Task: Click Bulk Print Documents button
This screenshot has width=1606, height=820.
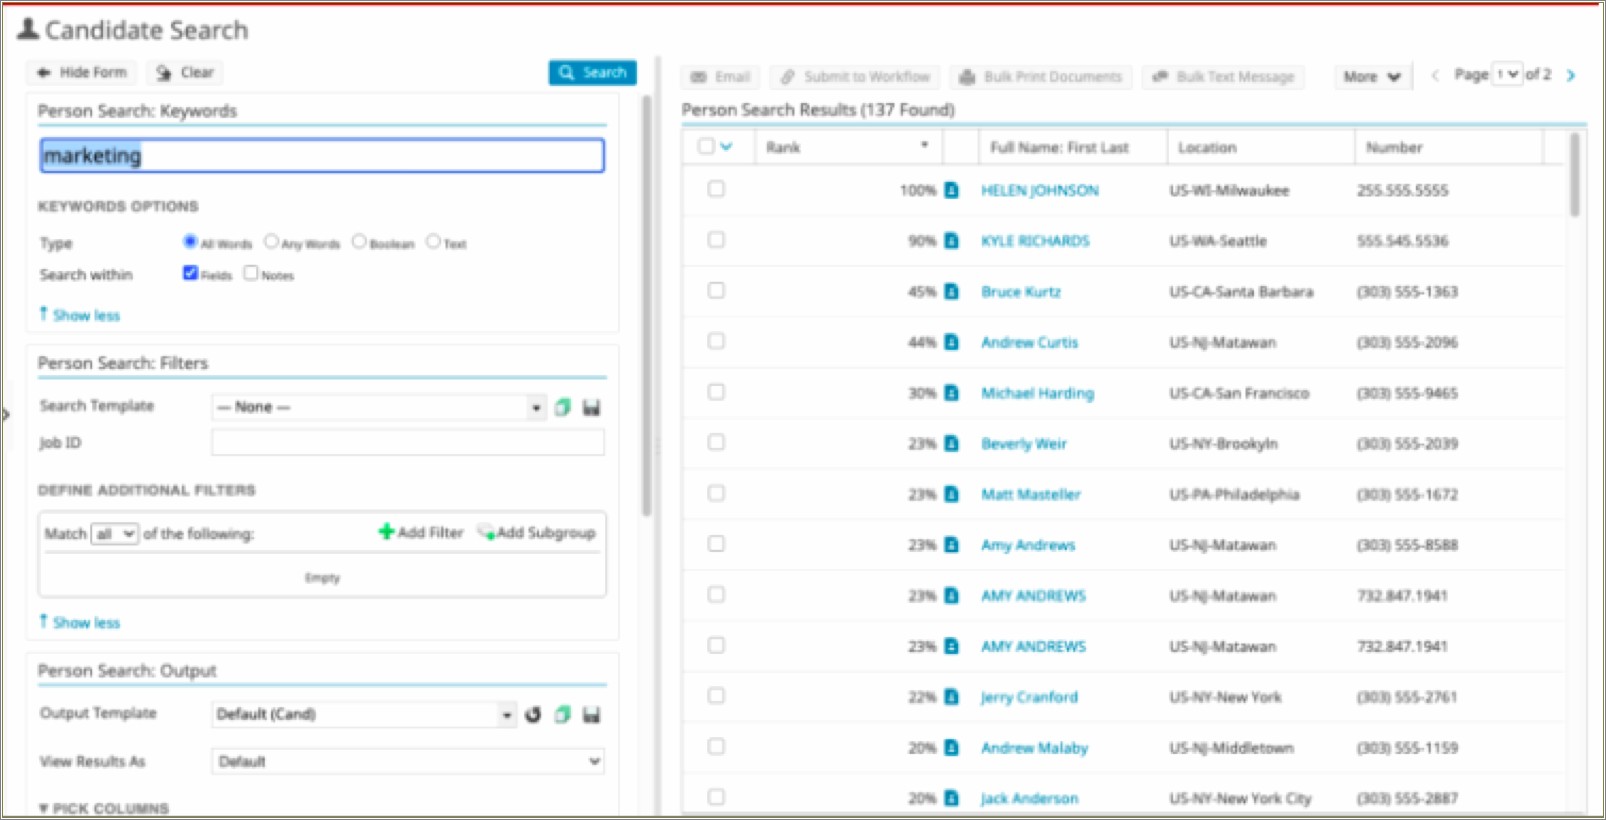Action: pos(1041,77)
